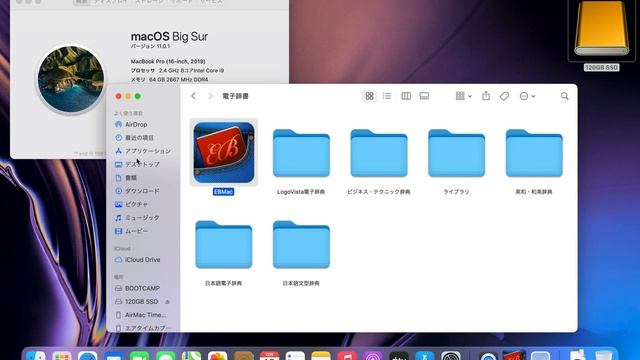The image size is (640, 360).
Task: Click the macOS Big Sur heading
Action: click(169, 36)
